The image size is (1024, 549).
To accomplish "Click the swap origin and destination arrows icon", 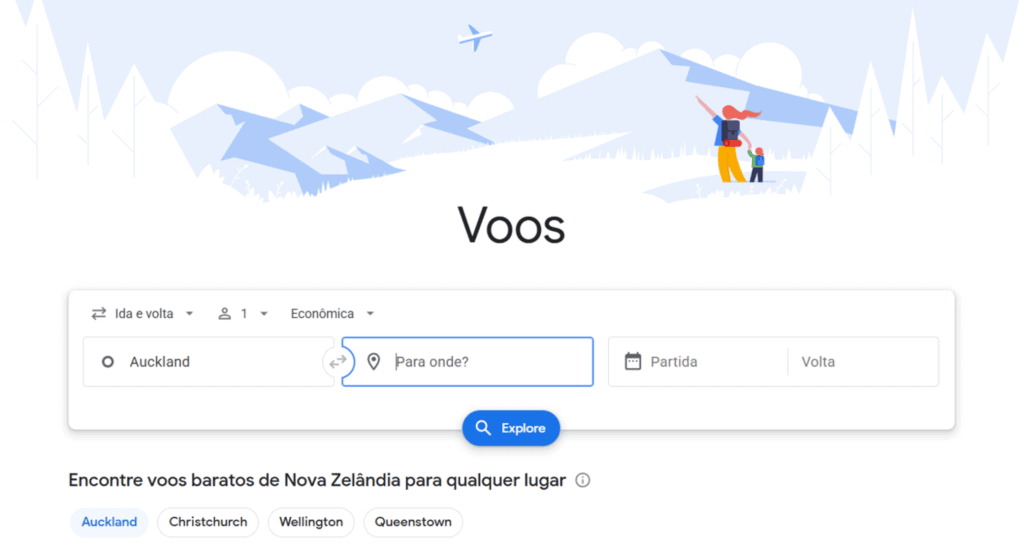I will point(338,362).
